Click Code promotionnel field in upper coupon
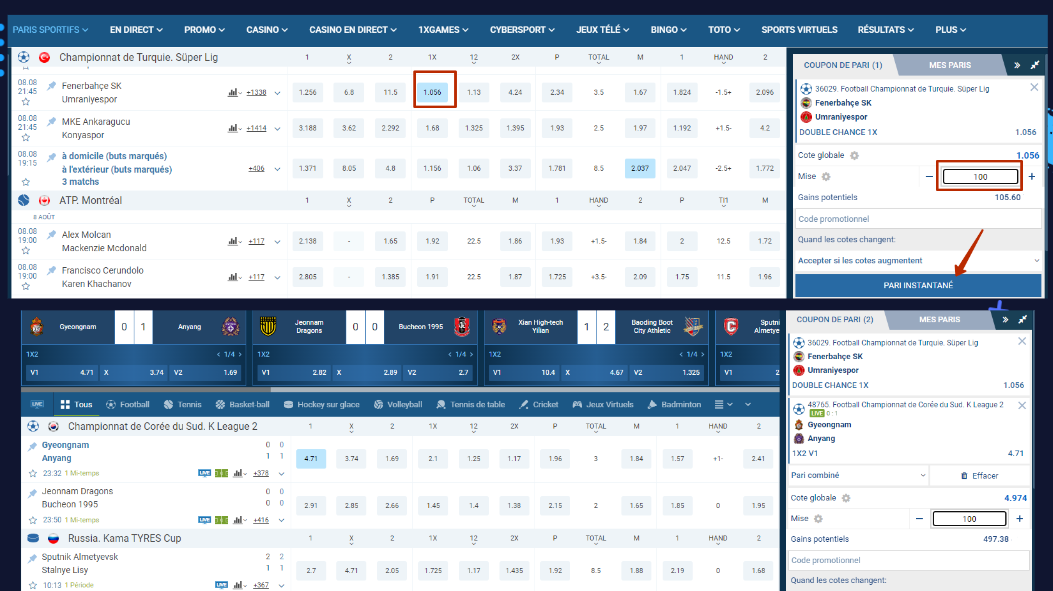 918,219
